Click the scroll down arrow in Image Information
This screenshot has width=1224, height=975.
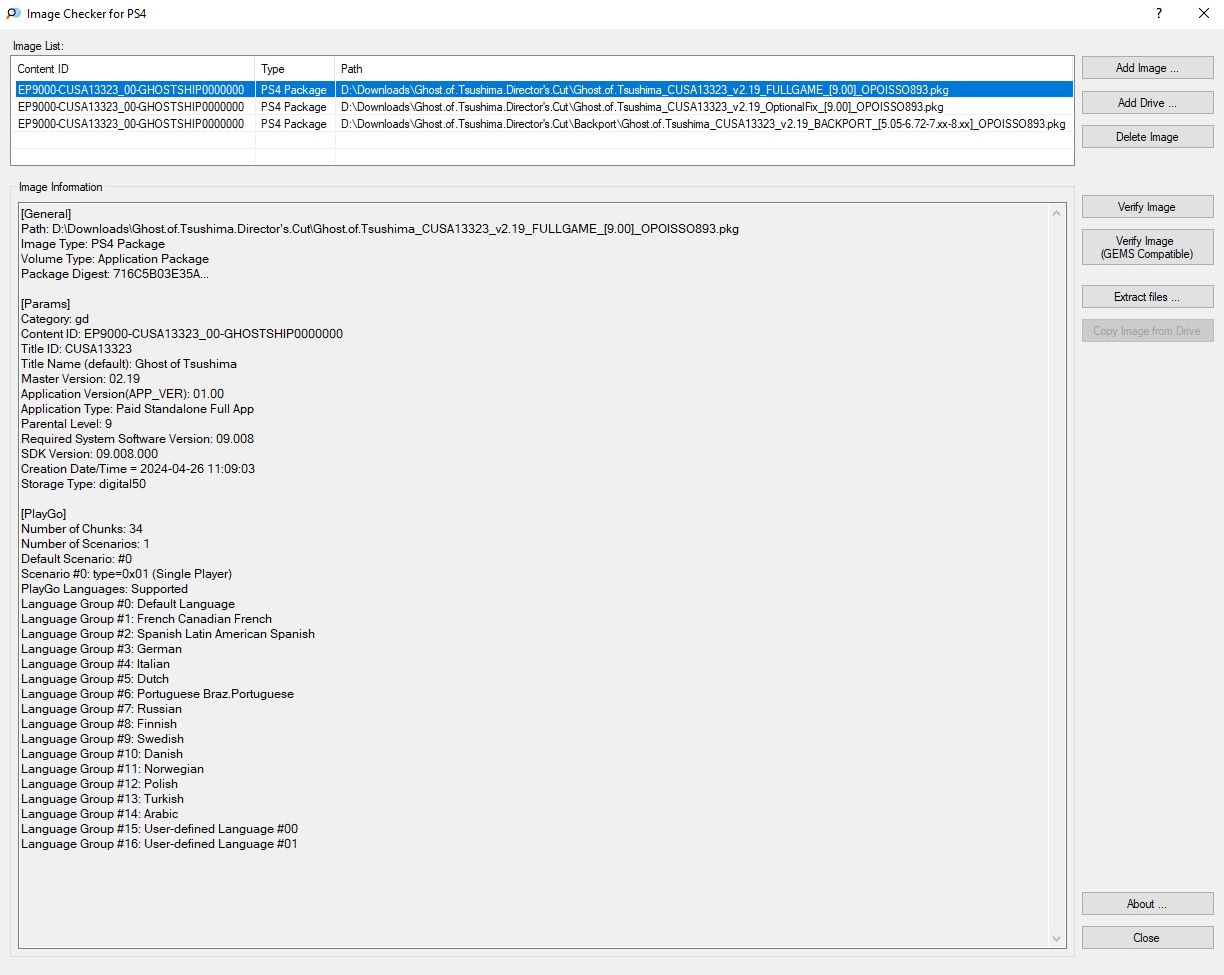[1057, 938]
